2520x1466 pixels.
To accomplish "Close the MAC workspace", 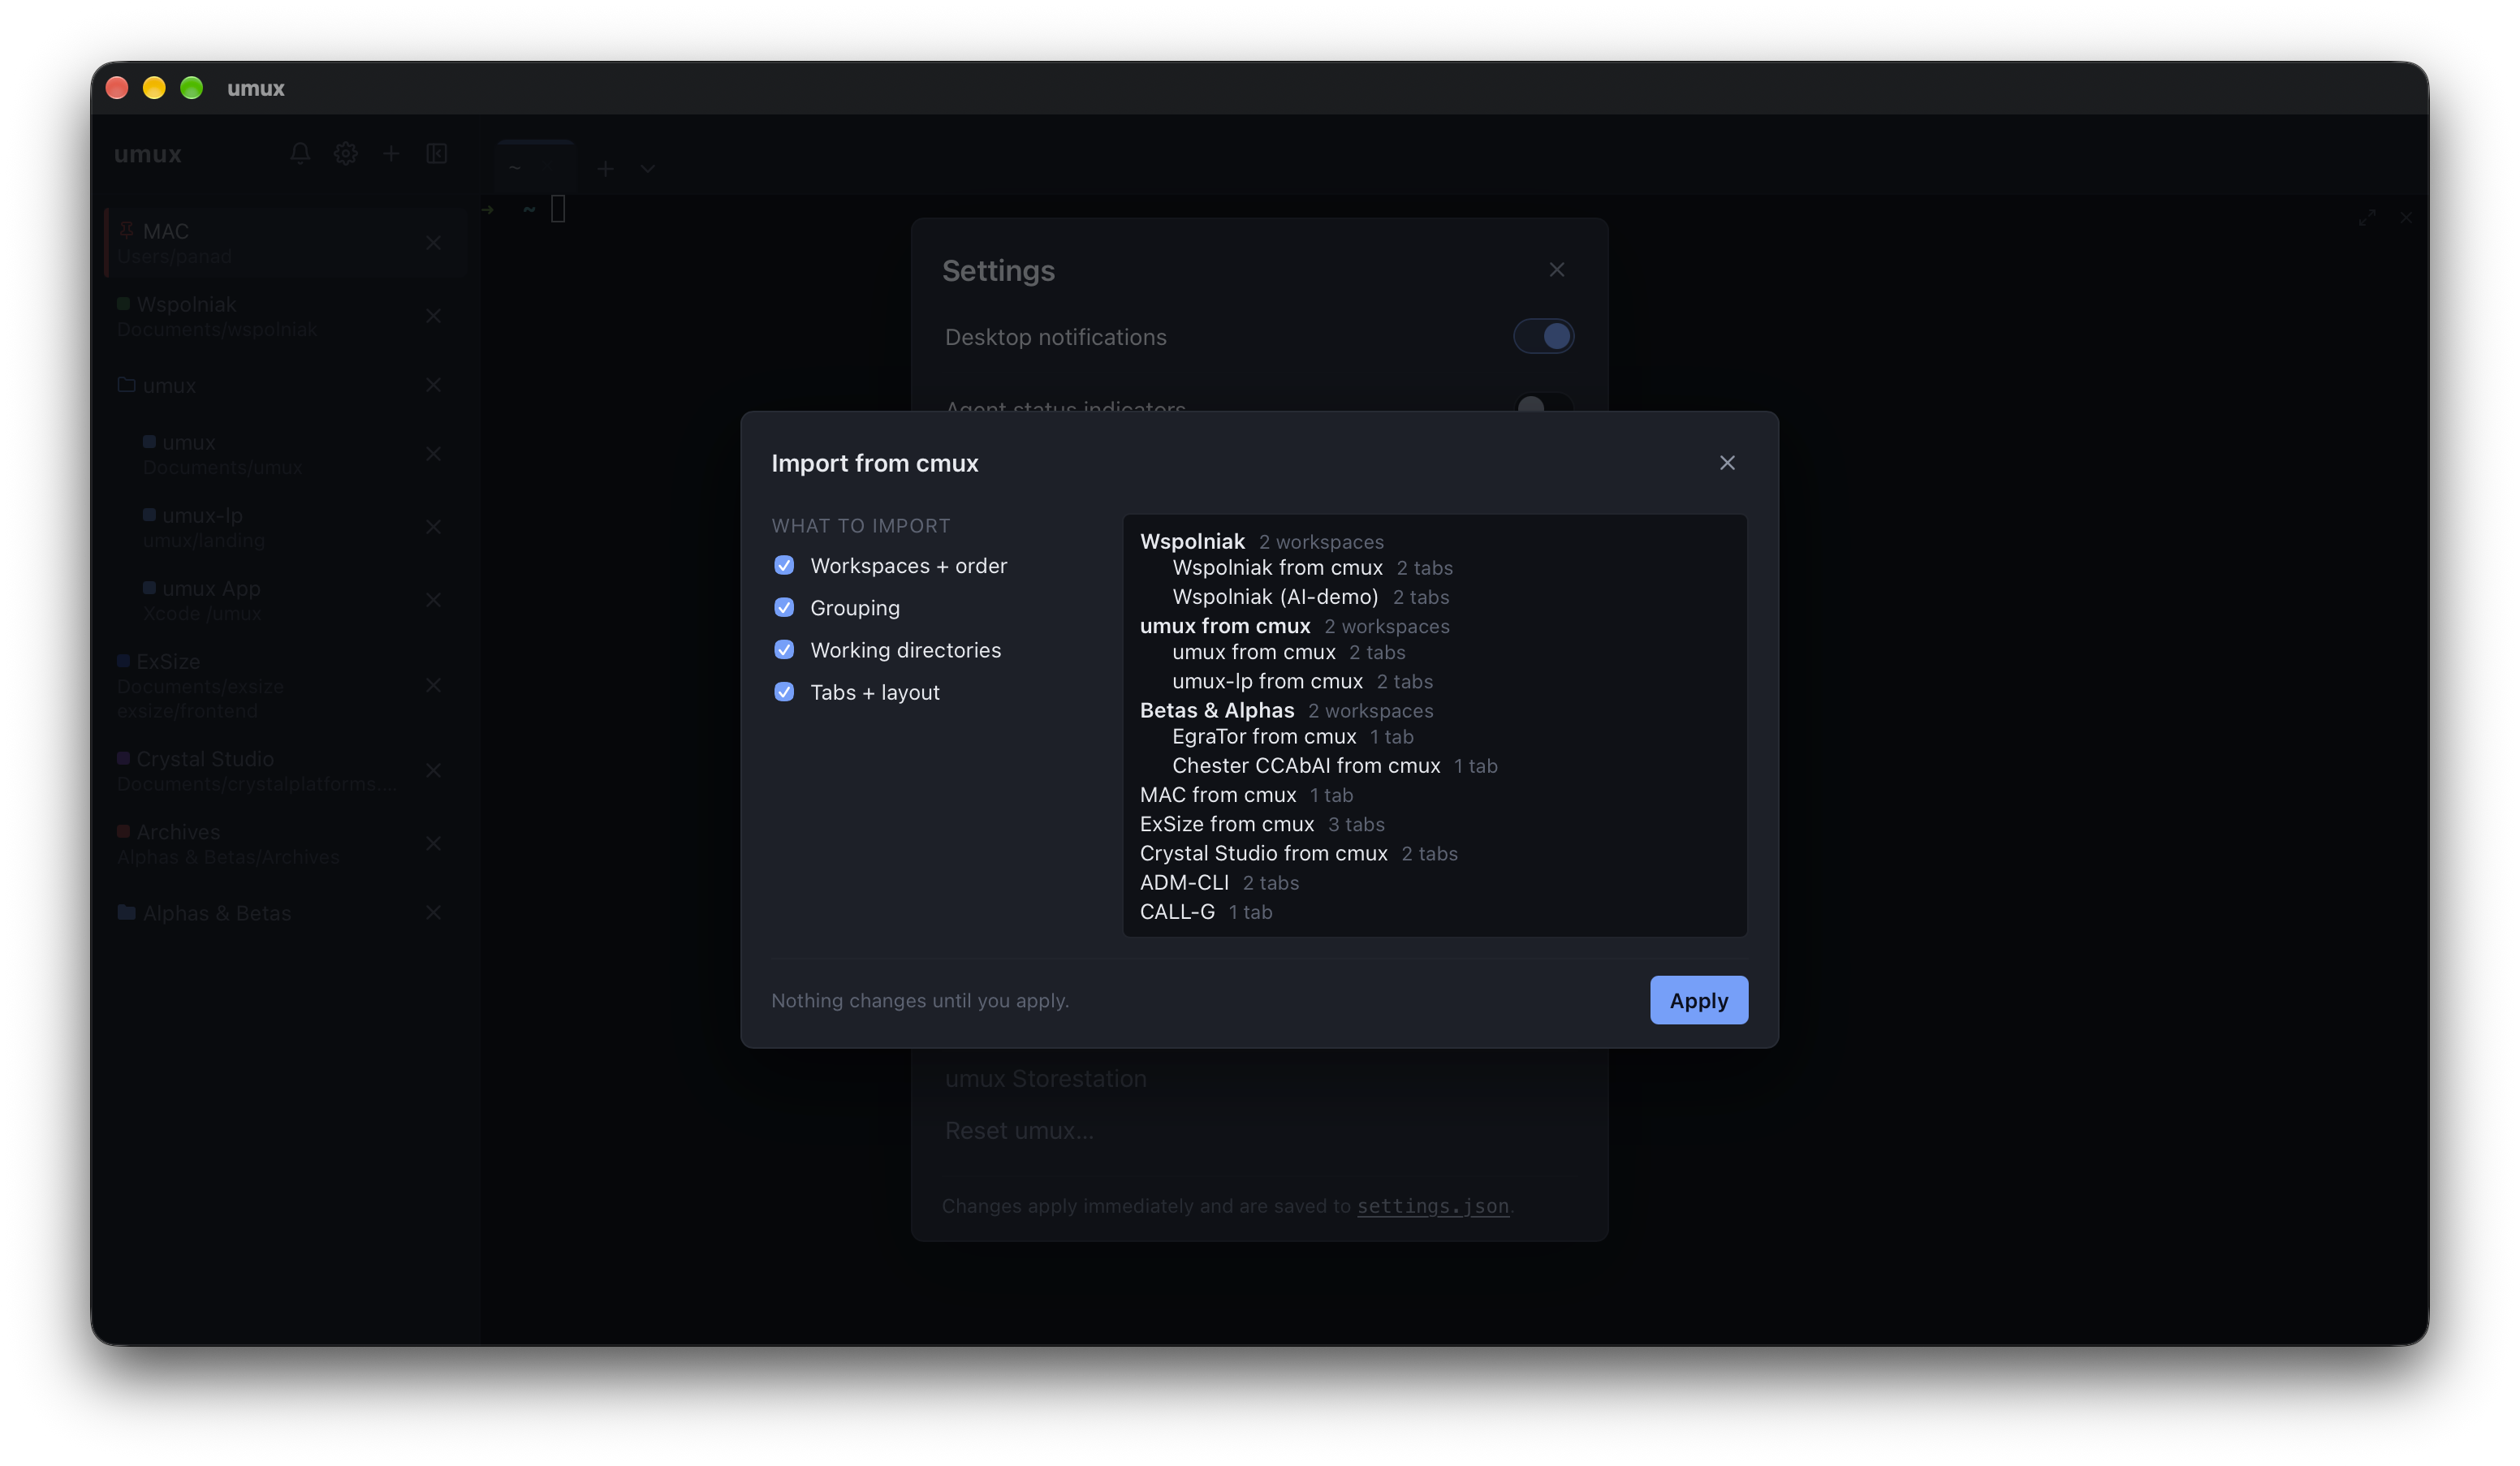I will [433, 243].
